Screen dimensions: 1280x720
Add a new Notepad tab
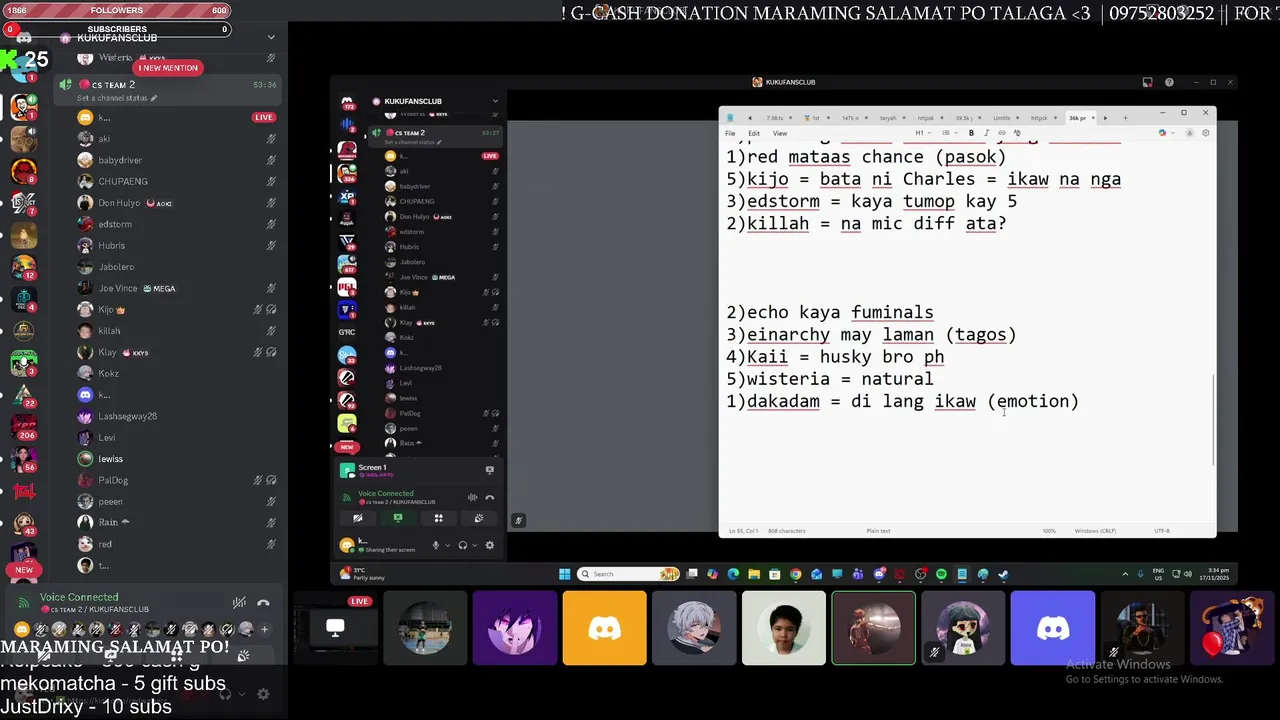coord(1124,118)
